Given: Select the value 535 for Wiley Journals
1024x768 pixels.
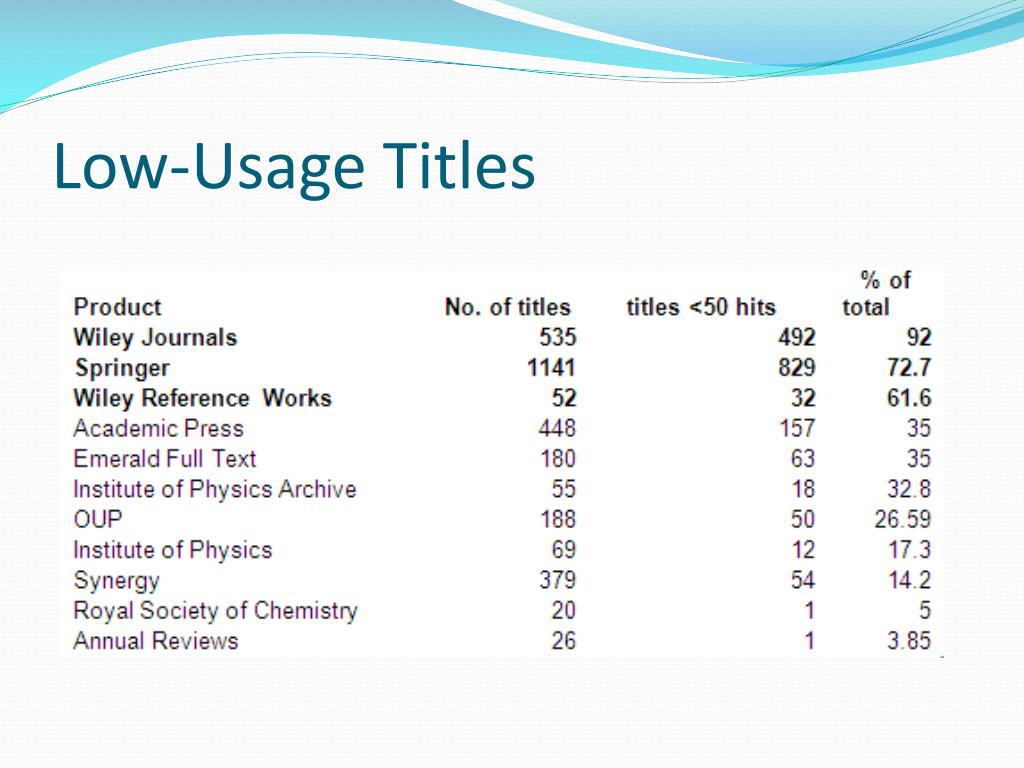Looking at the screenshot, I should 558,338.
